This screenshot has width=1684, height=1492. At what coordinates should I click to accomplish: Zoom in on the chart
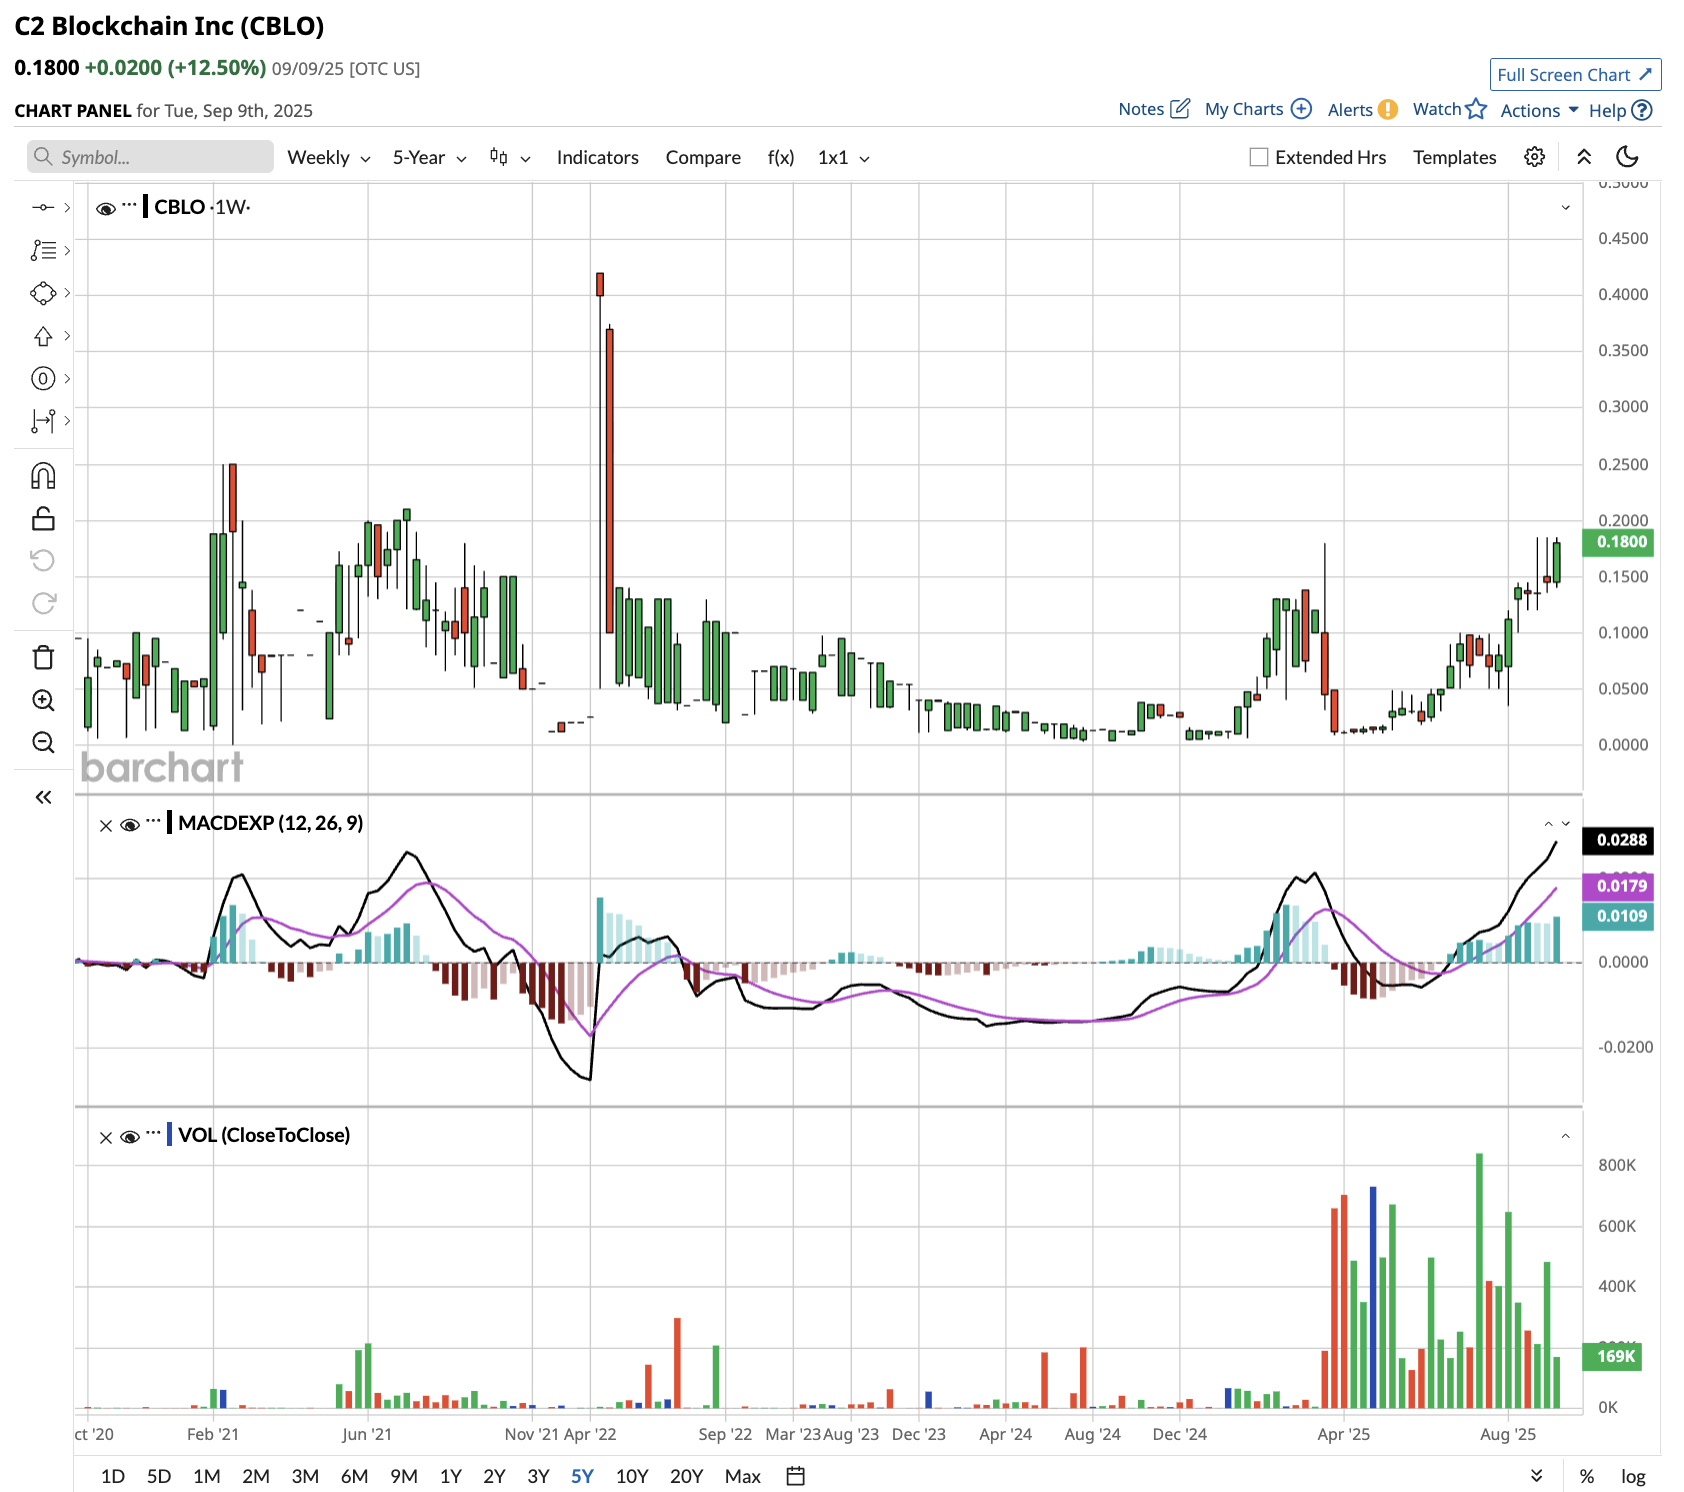pyautogui.click(x=43, y=700)
